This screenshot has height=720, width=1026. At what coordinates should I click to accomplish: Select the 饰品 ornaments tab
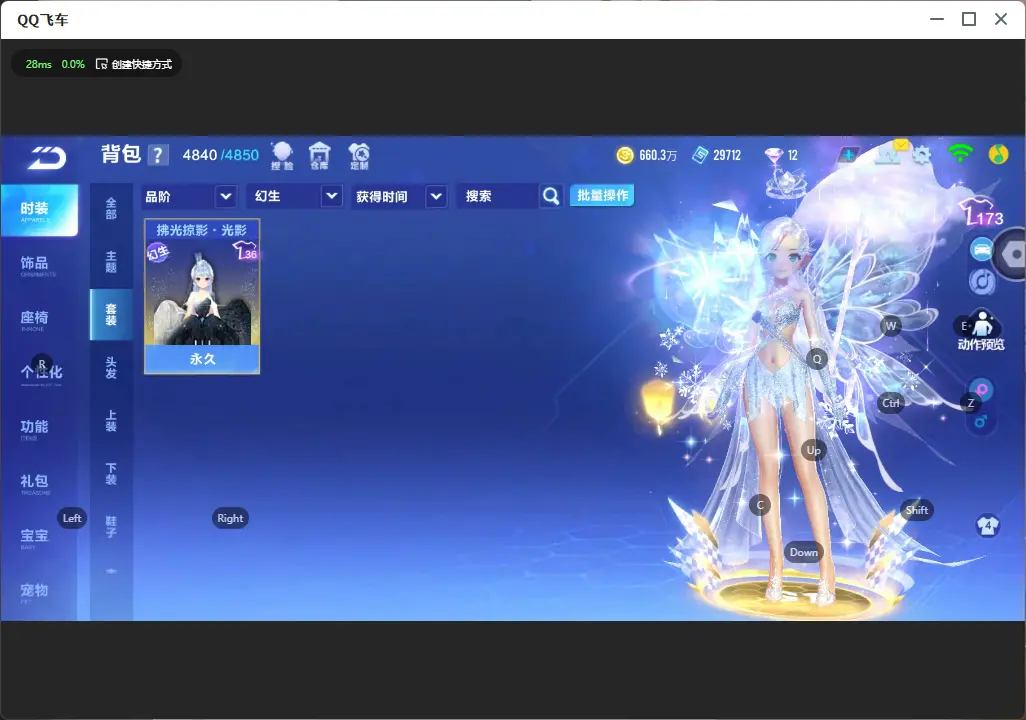39,265
